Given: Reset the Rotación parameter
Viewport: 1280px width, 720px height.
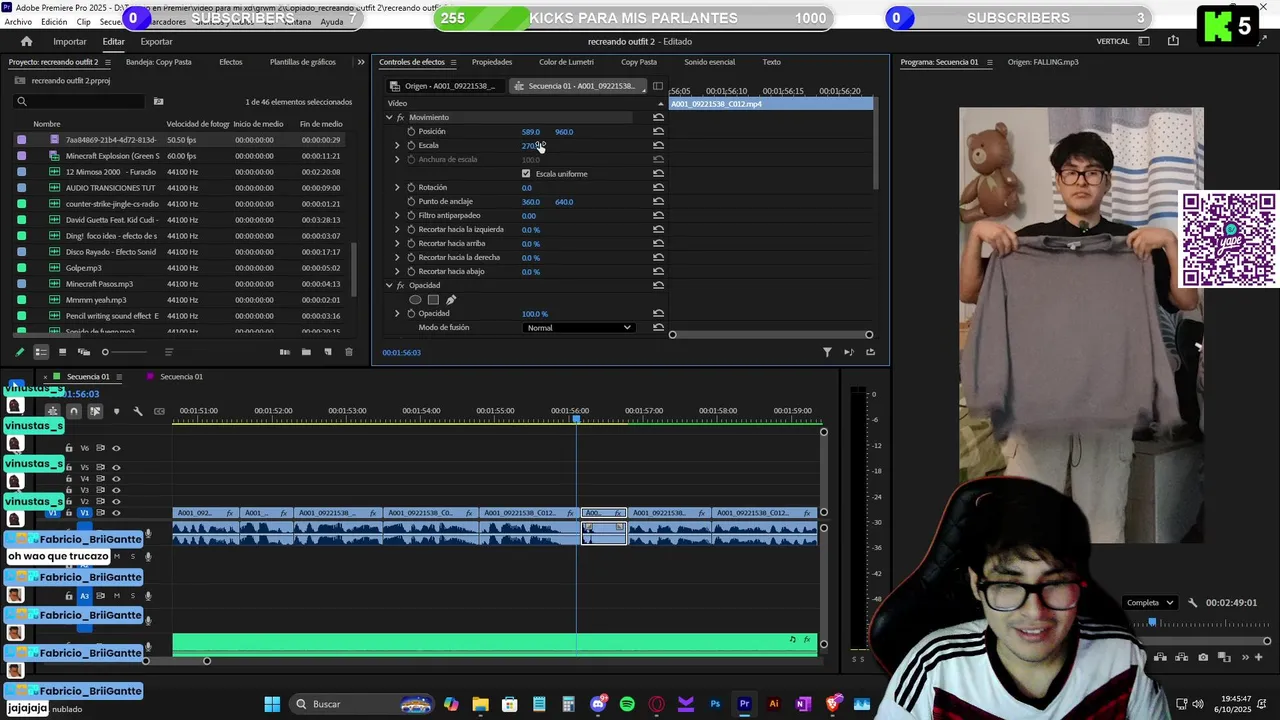Looking at the screenshot, I should click(x=658, y=187).
